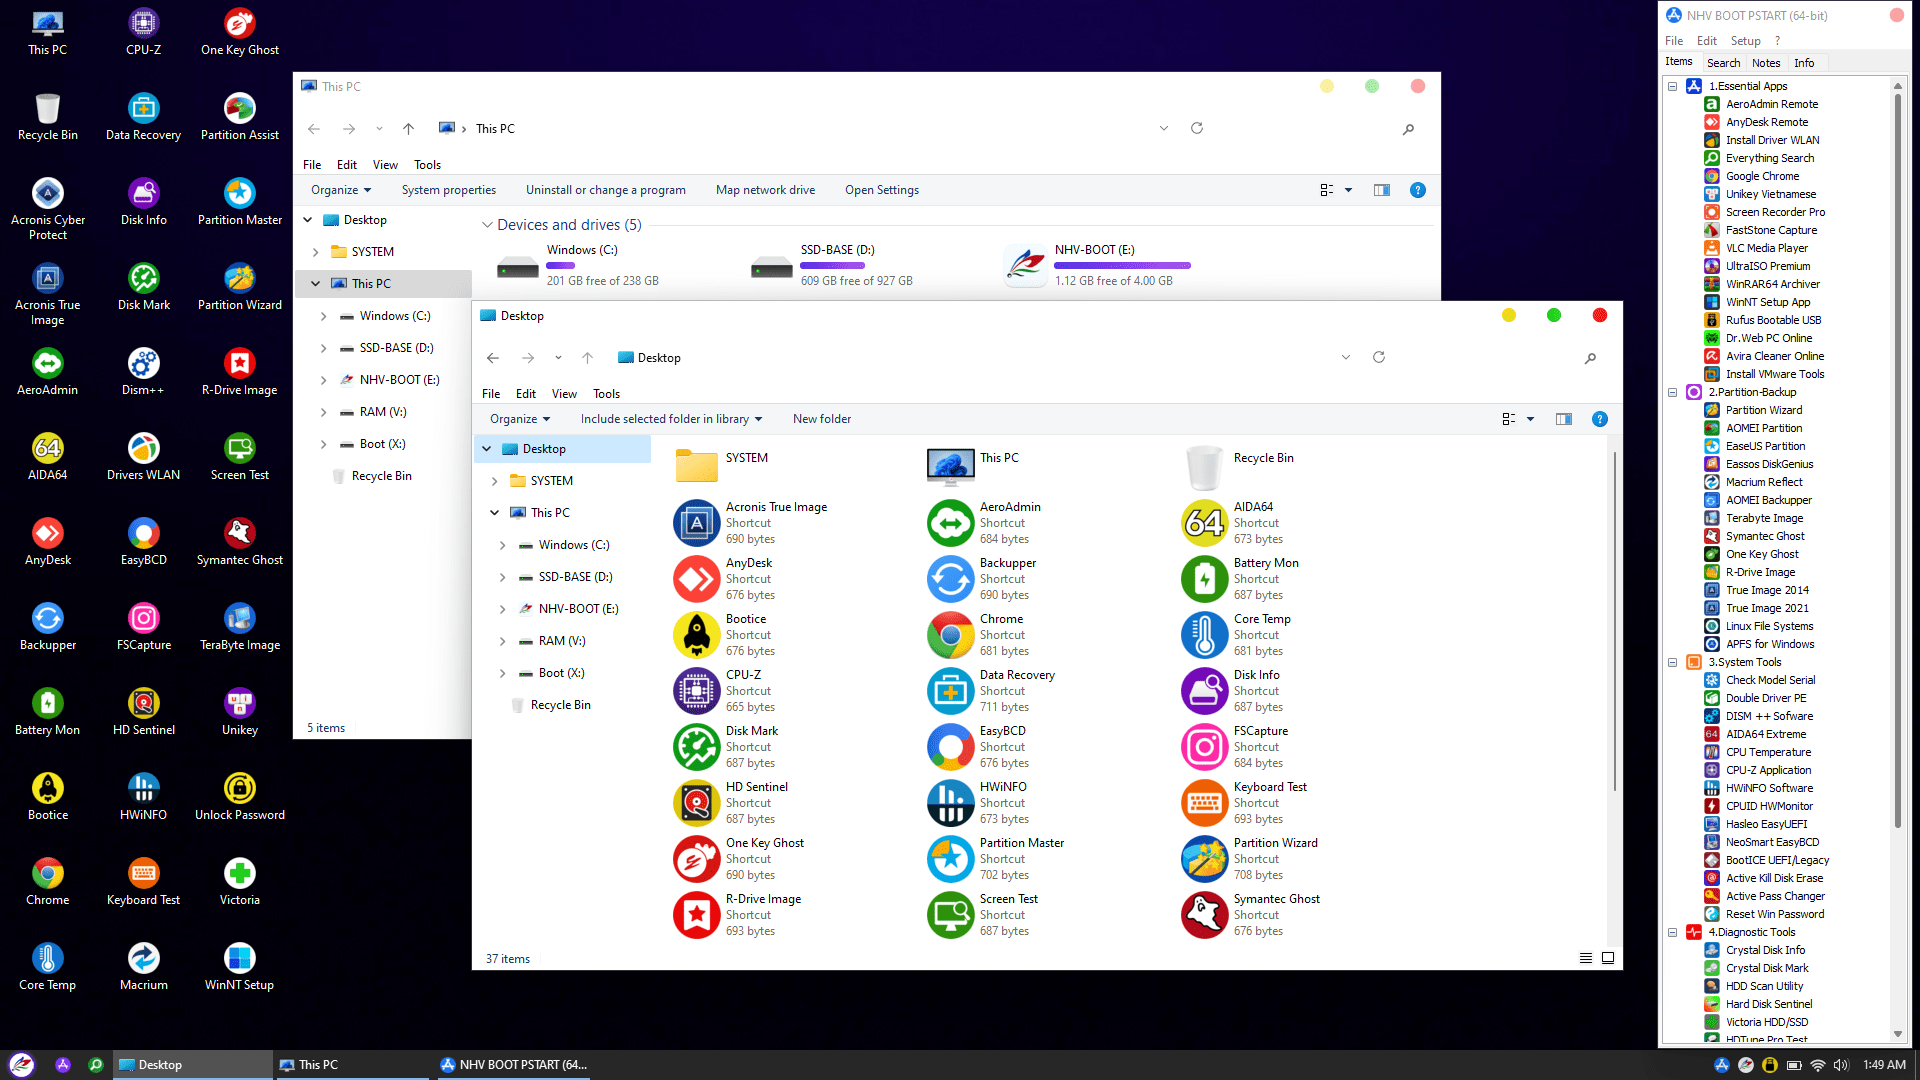Select Battery Mon shortcut in Desktop window
The image size is (1920, 1080).
tap(1241, 579)
